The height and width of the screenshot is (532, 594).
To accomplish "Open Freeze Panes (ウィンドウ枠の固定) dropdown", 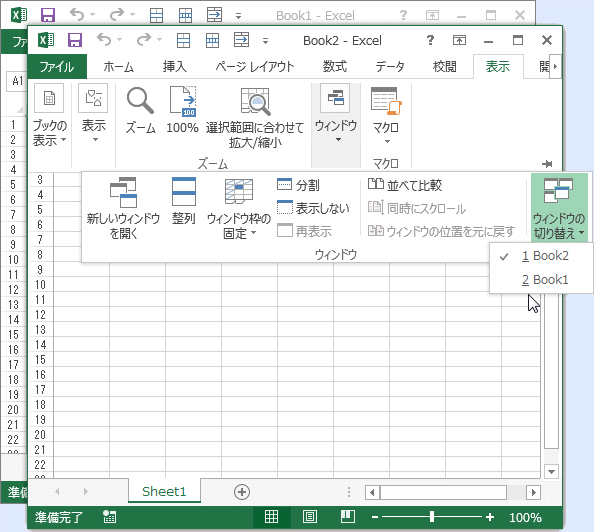I will (x=239, y=208).
